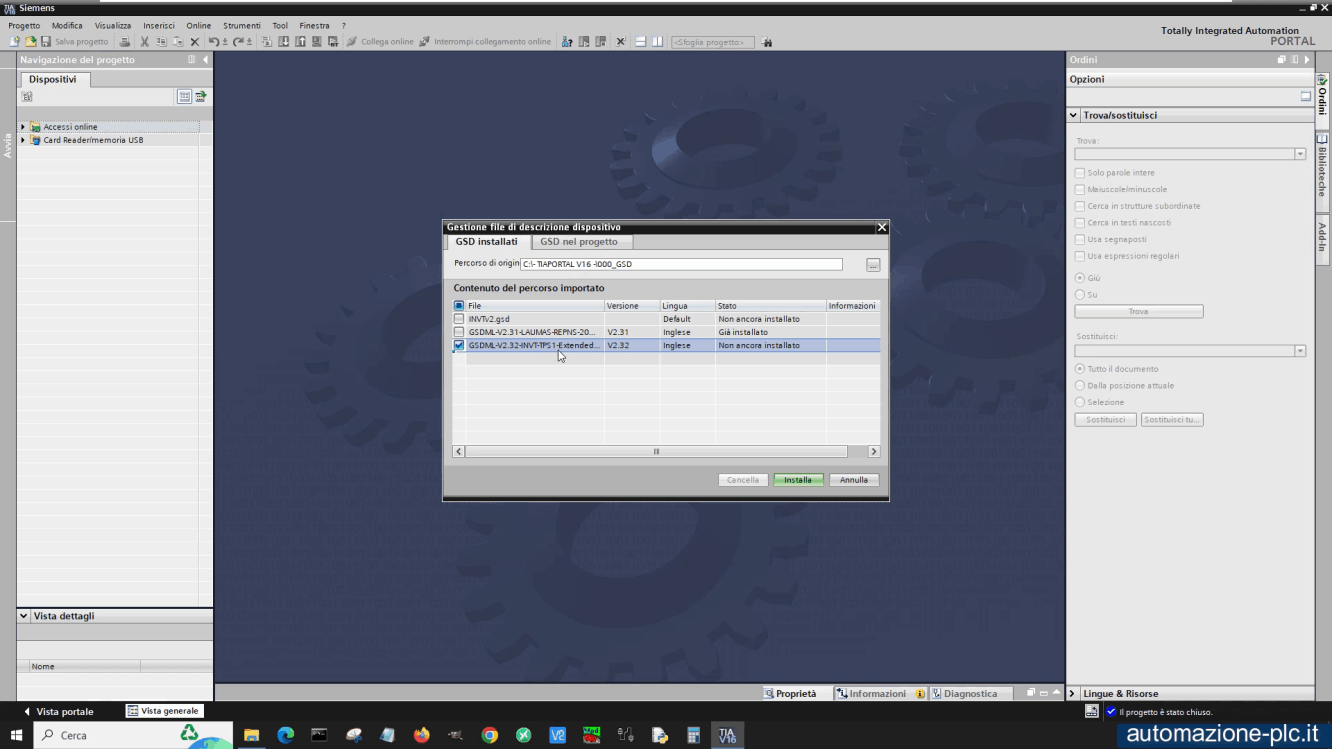Open the Sfoglia progetto dropdown field
This screenshot has height=749, width=1332.
pyautogui.click(x=713, y=42)
